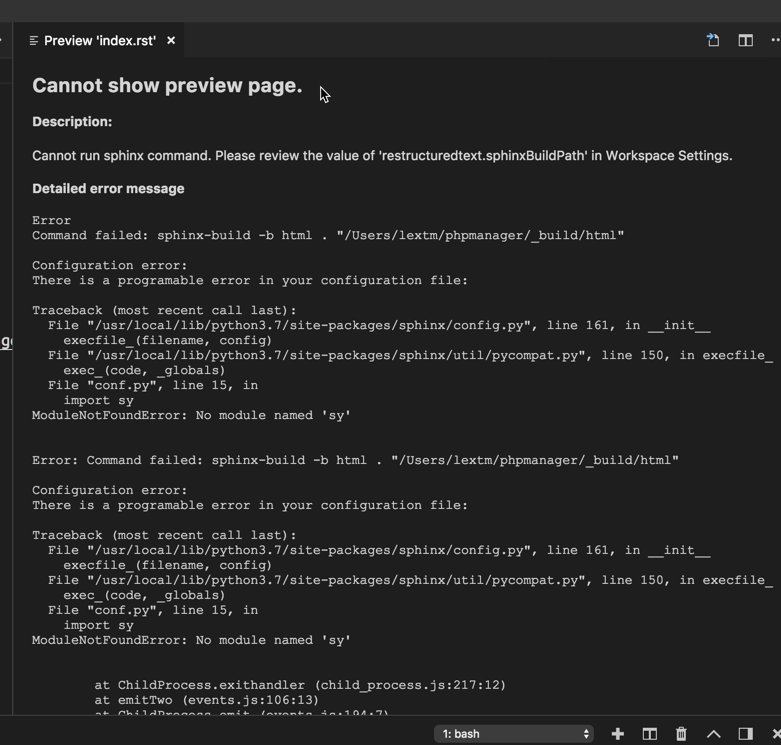Click the 'Detailed error message' heading
Image resolution: width=781 pixels, height=745 pixels.
tap(108, 189)
